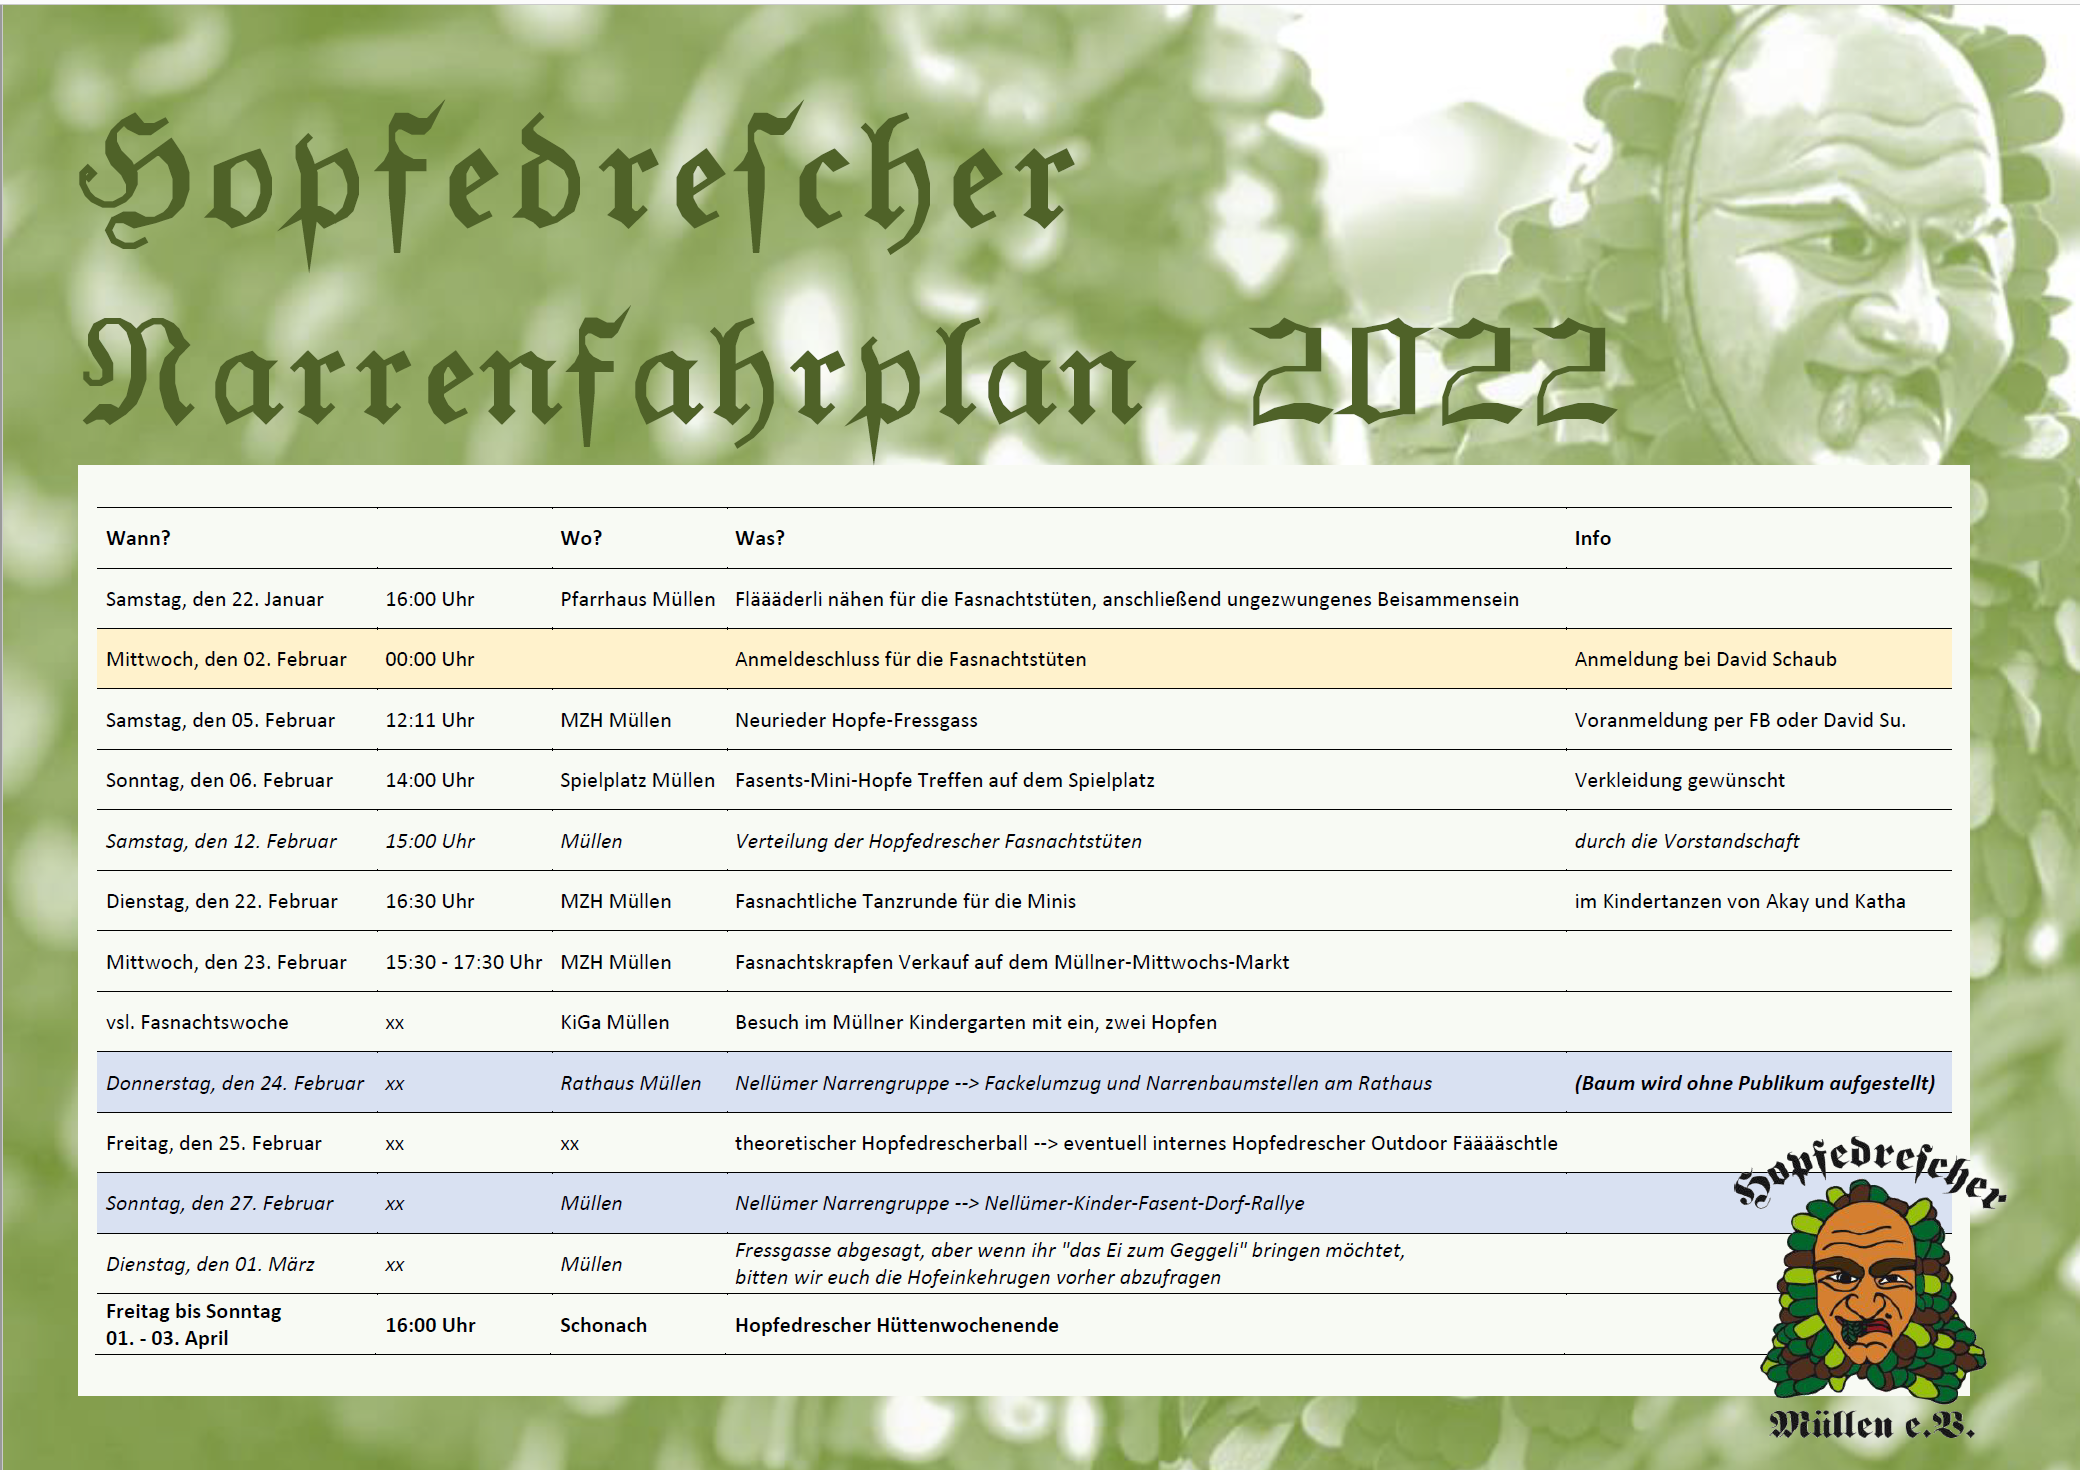This screenshot has height=1470, width=2080.
Task: Select 'Samstag, den 05. Februar' cell
Action: pyautogui.click(x=220, y=720)
